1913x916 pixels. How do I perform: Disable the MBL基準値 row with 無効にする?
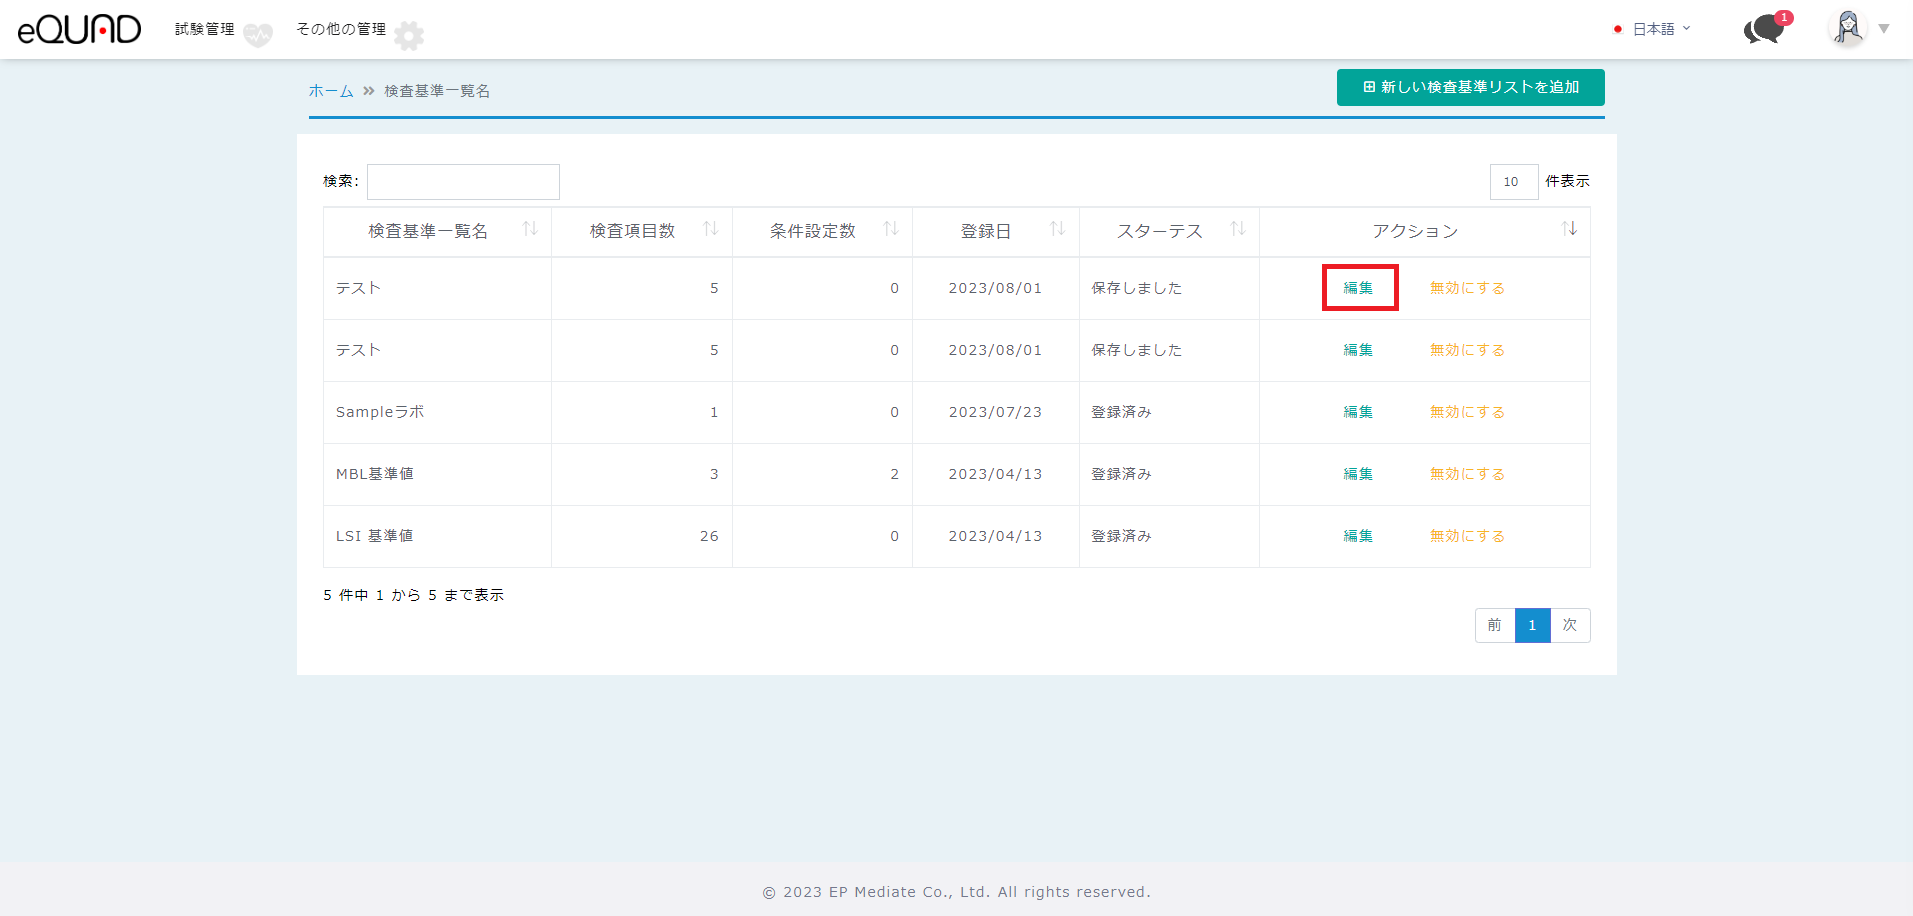coord(1466,474)
